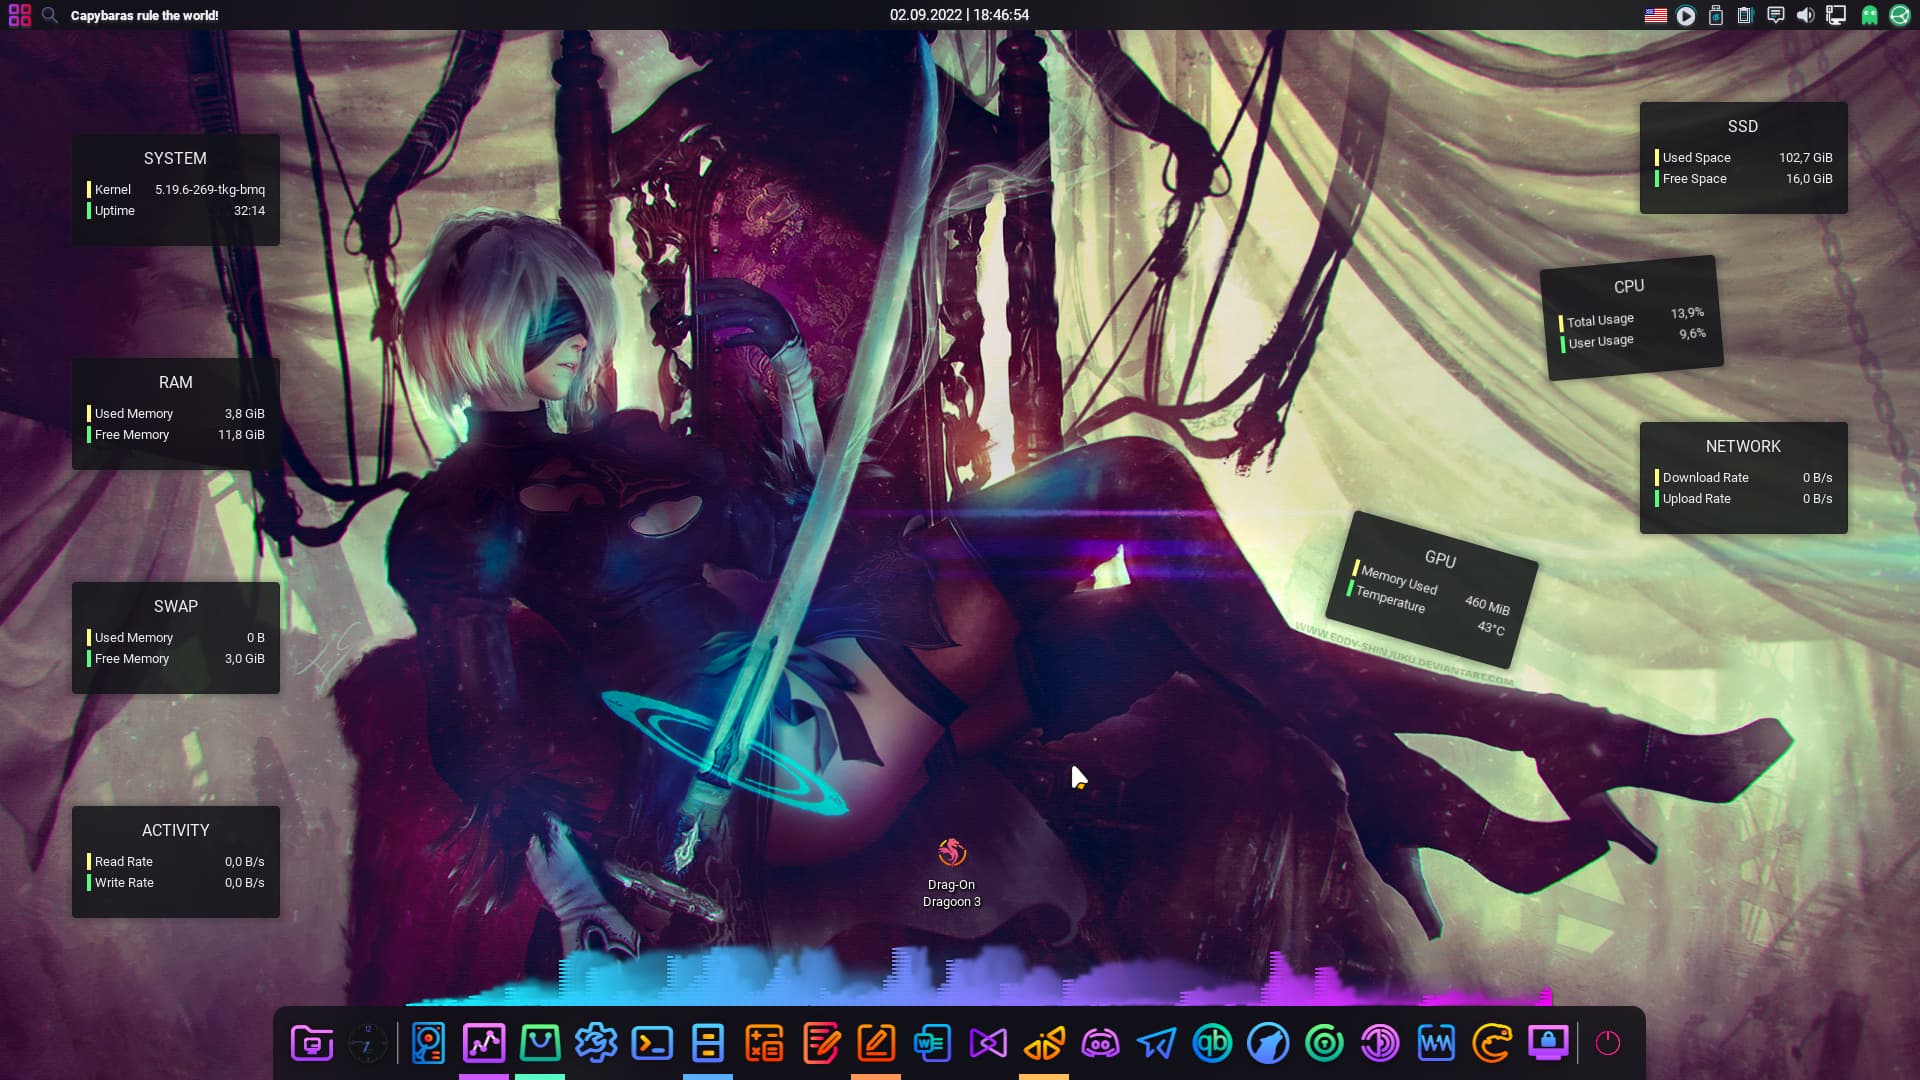Open the green circular target icon
This screenshot has height=1080, width=1920.
1324,1044
